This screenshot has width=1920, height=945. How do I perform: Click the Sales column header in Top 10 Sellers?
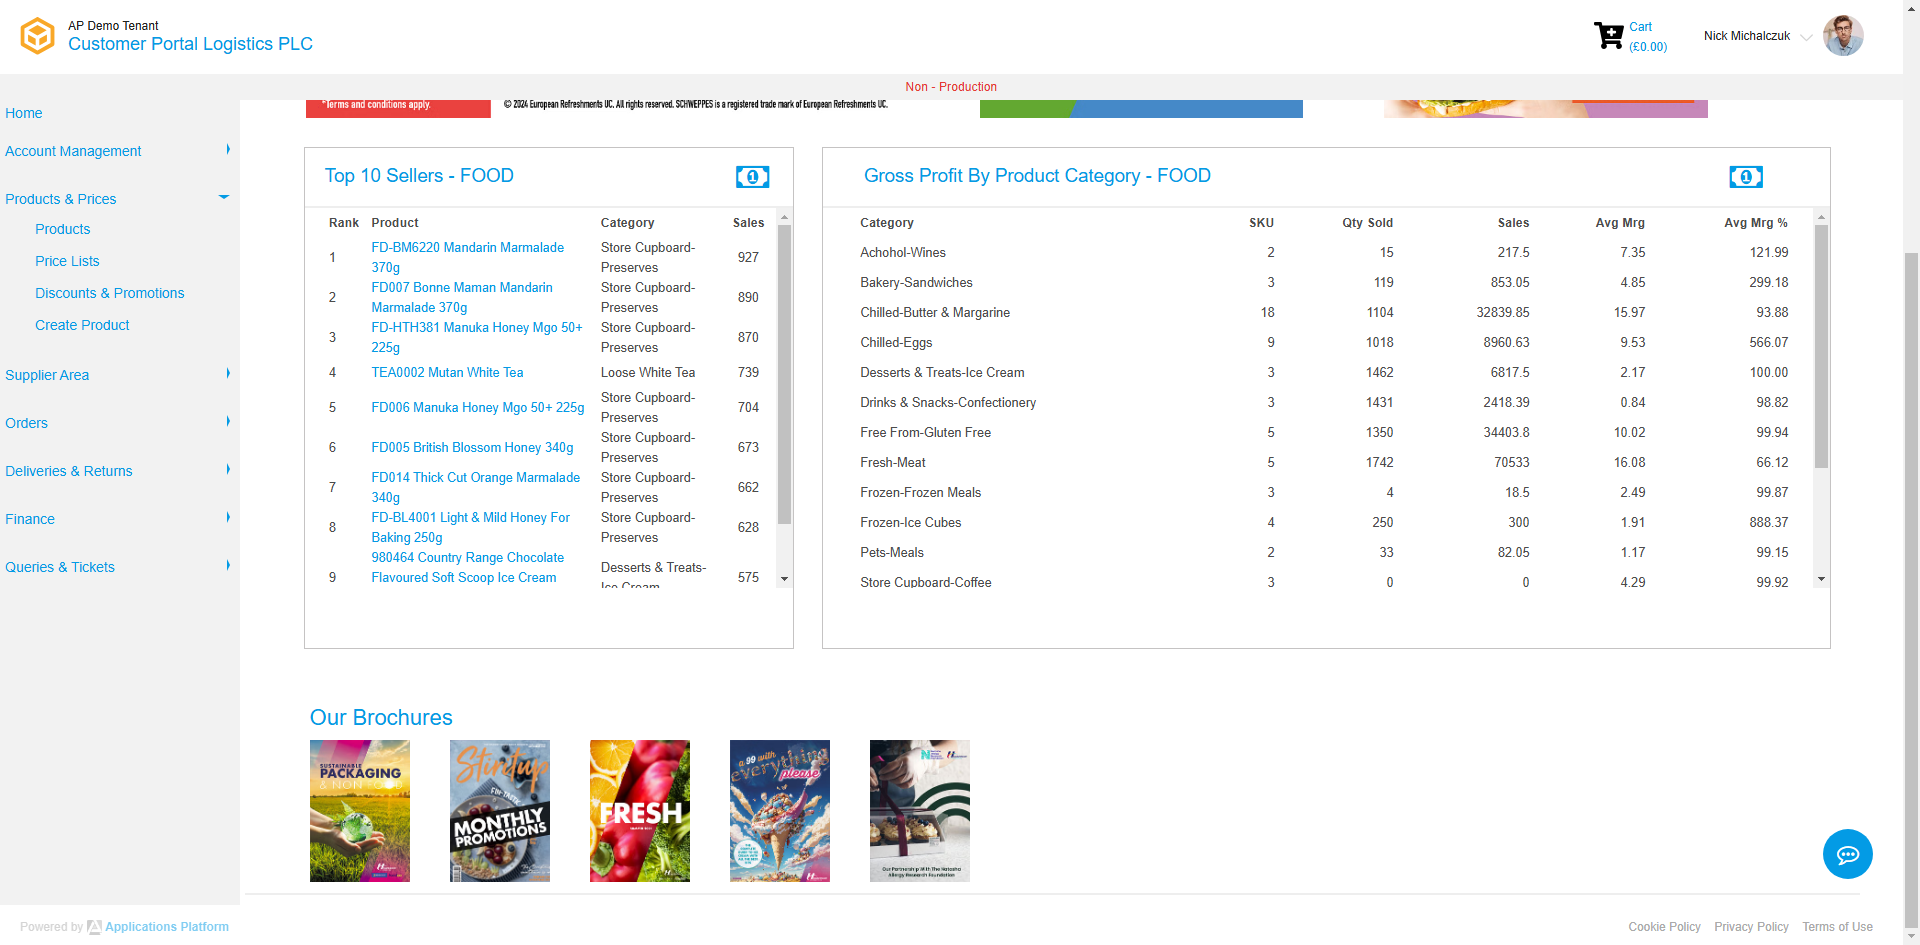[748, 223]
